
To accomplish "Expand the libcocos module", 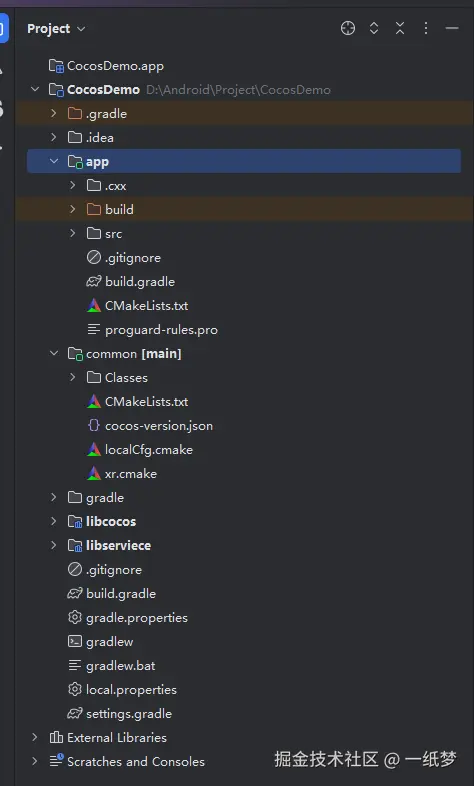I will pos(54,521).
